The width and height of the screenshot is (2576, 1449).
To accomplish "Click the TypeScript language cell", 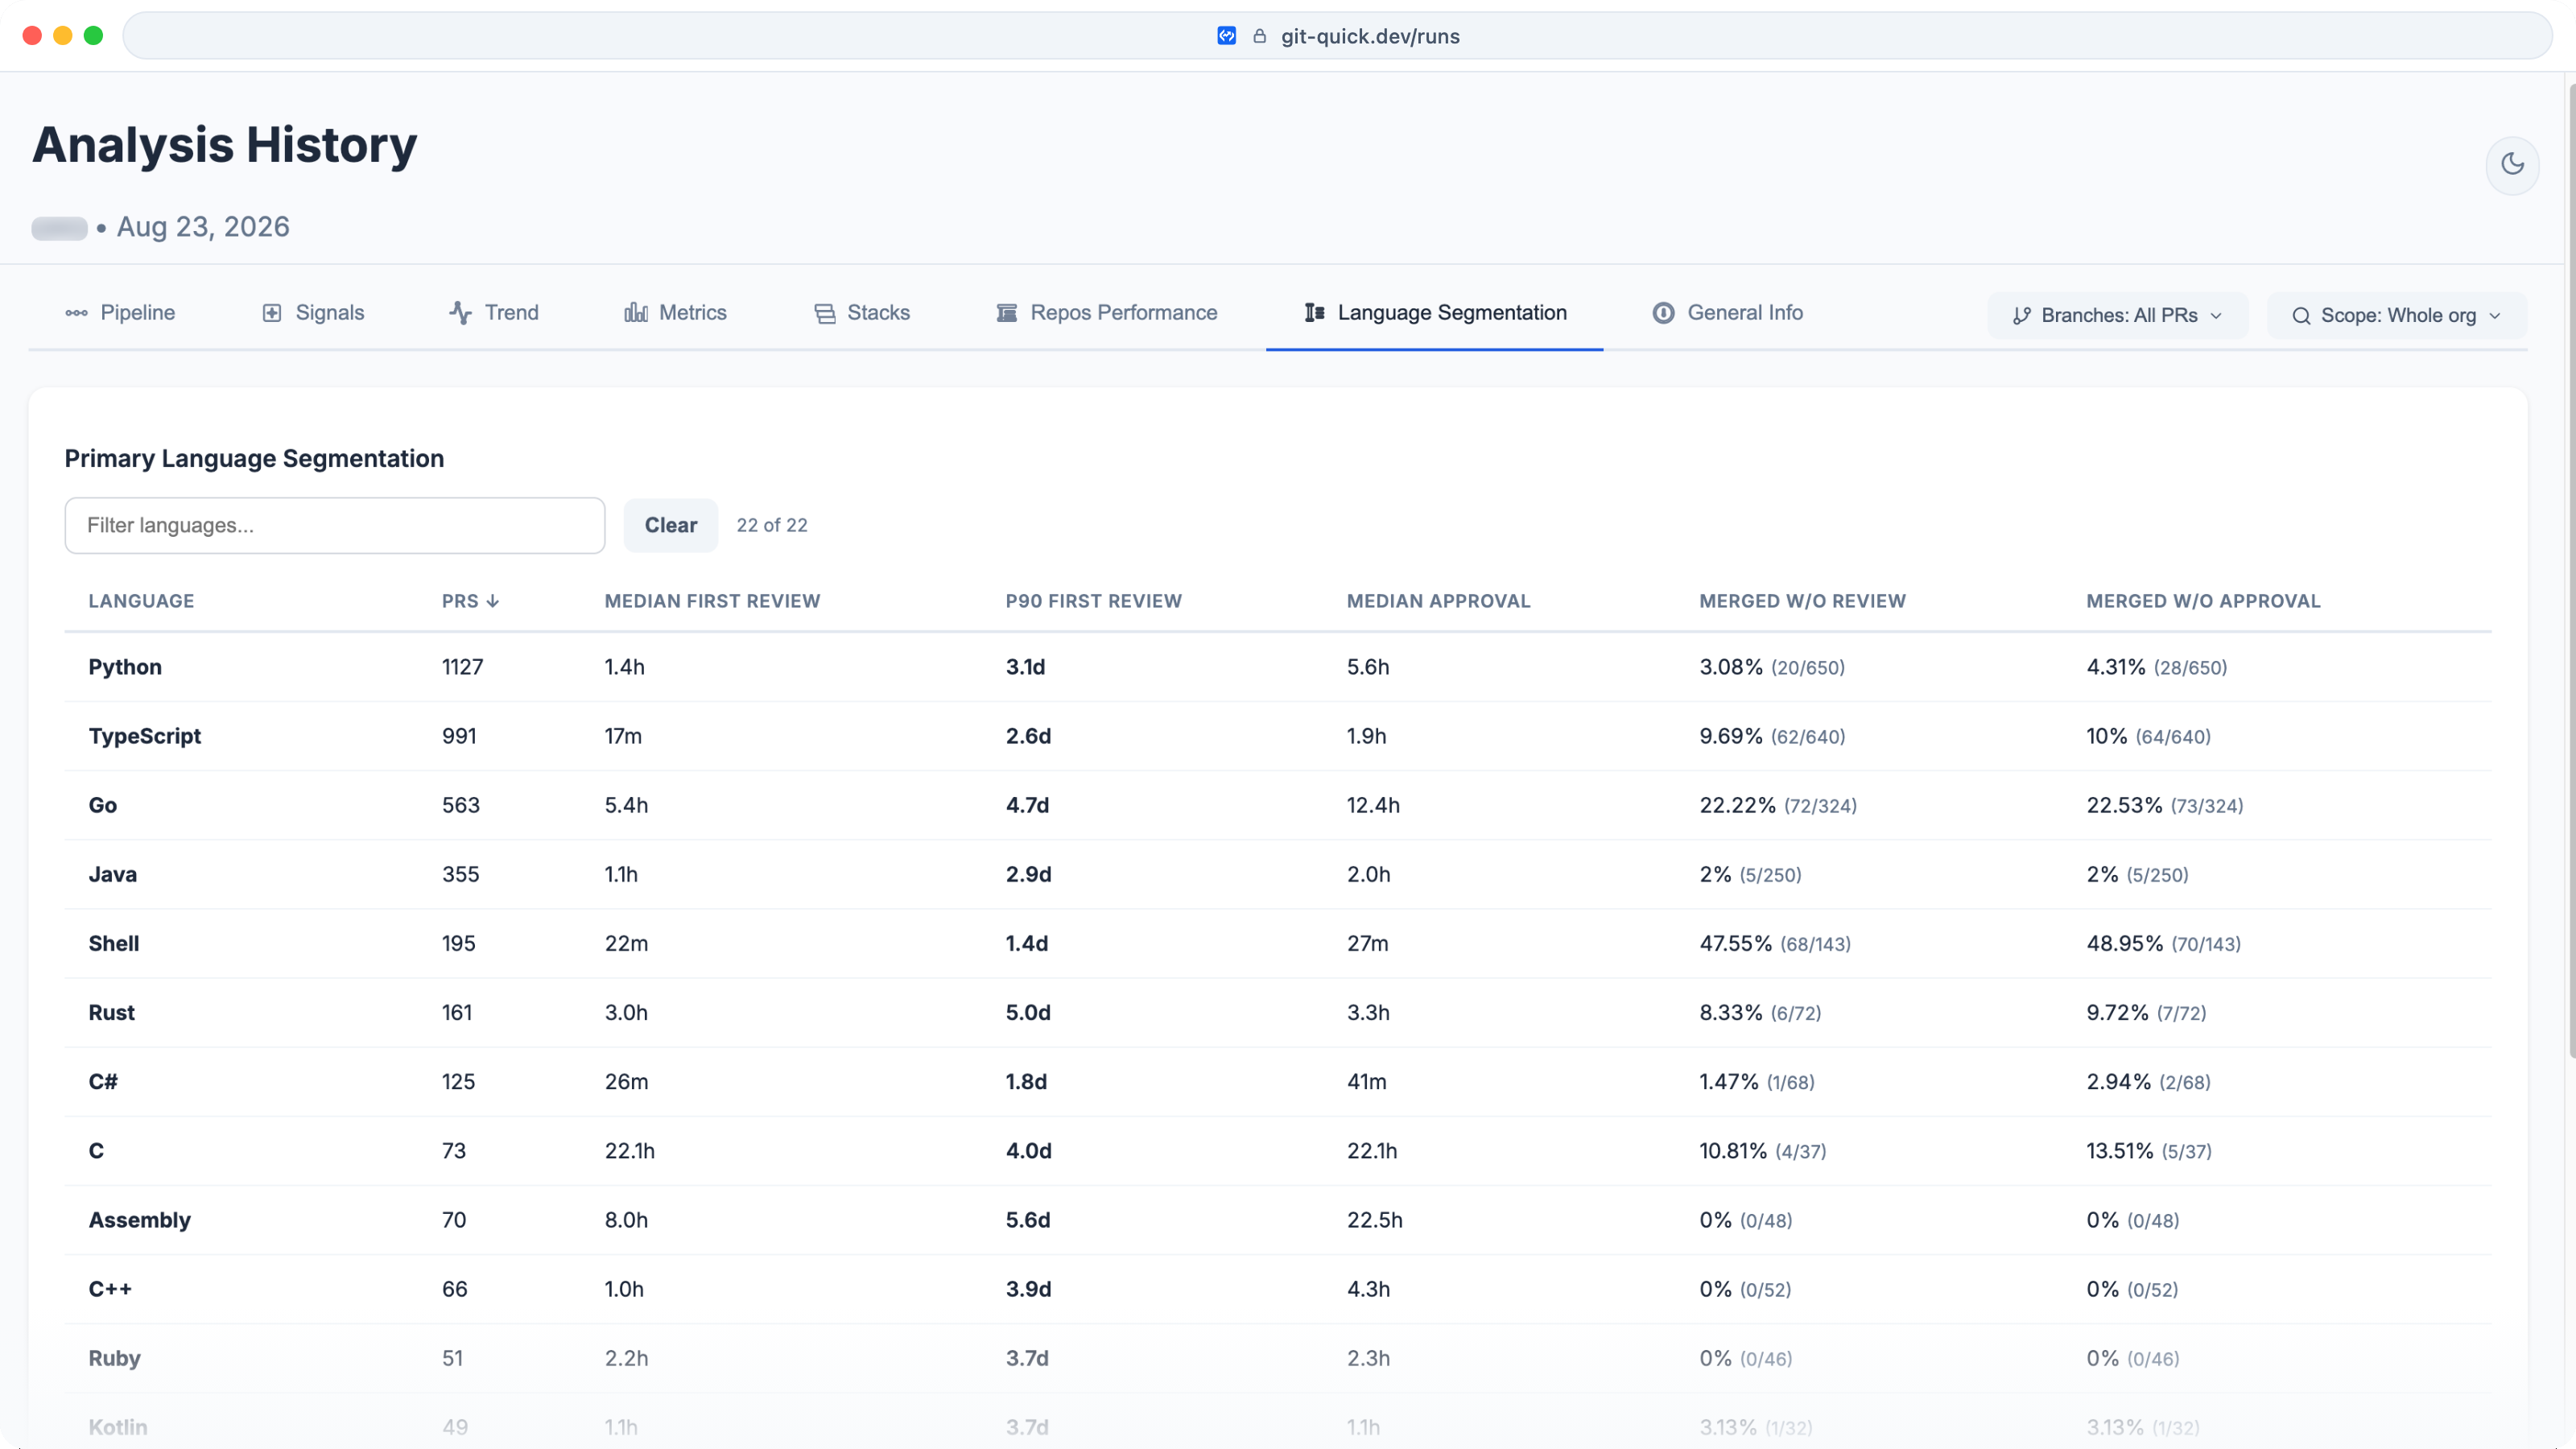I will [x=145, y=736].
